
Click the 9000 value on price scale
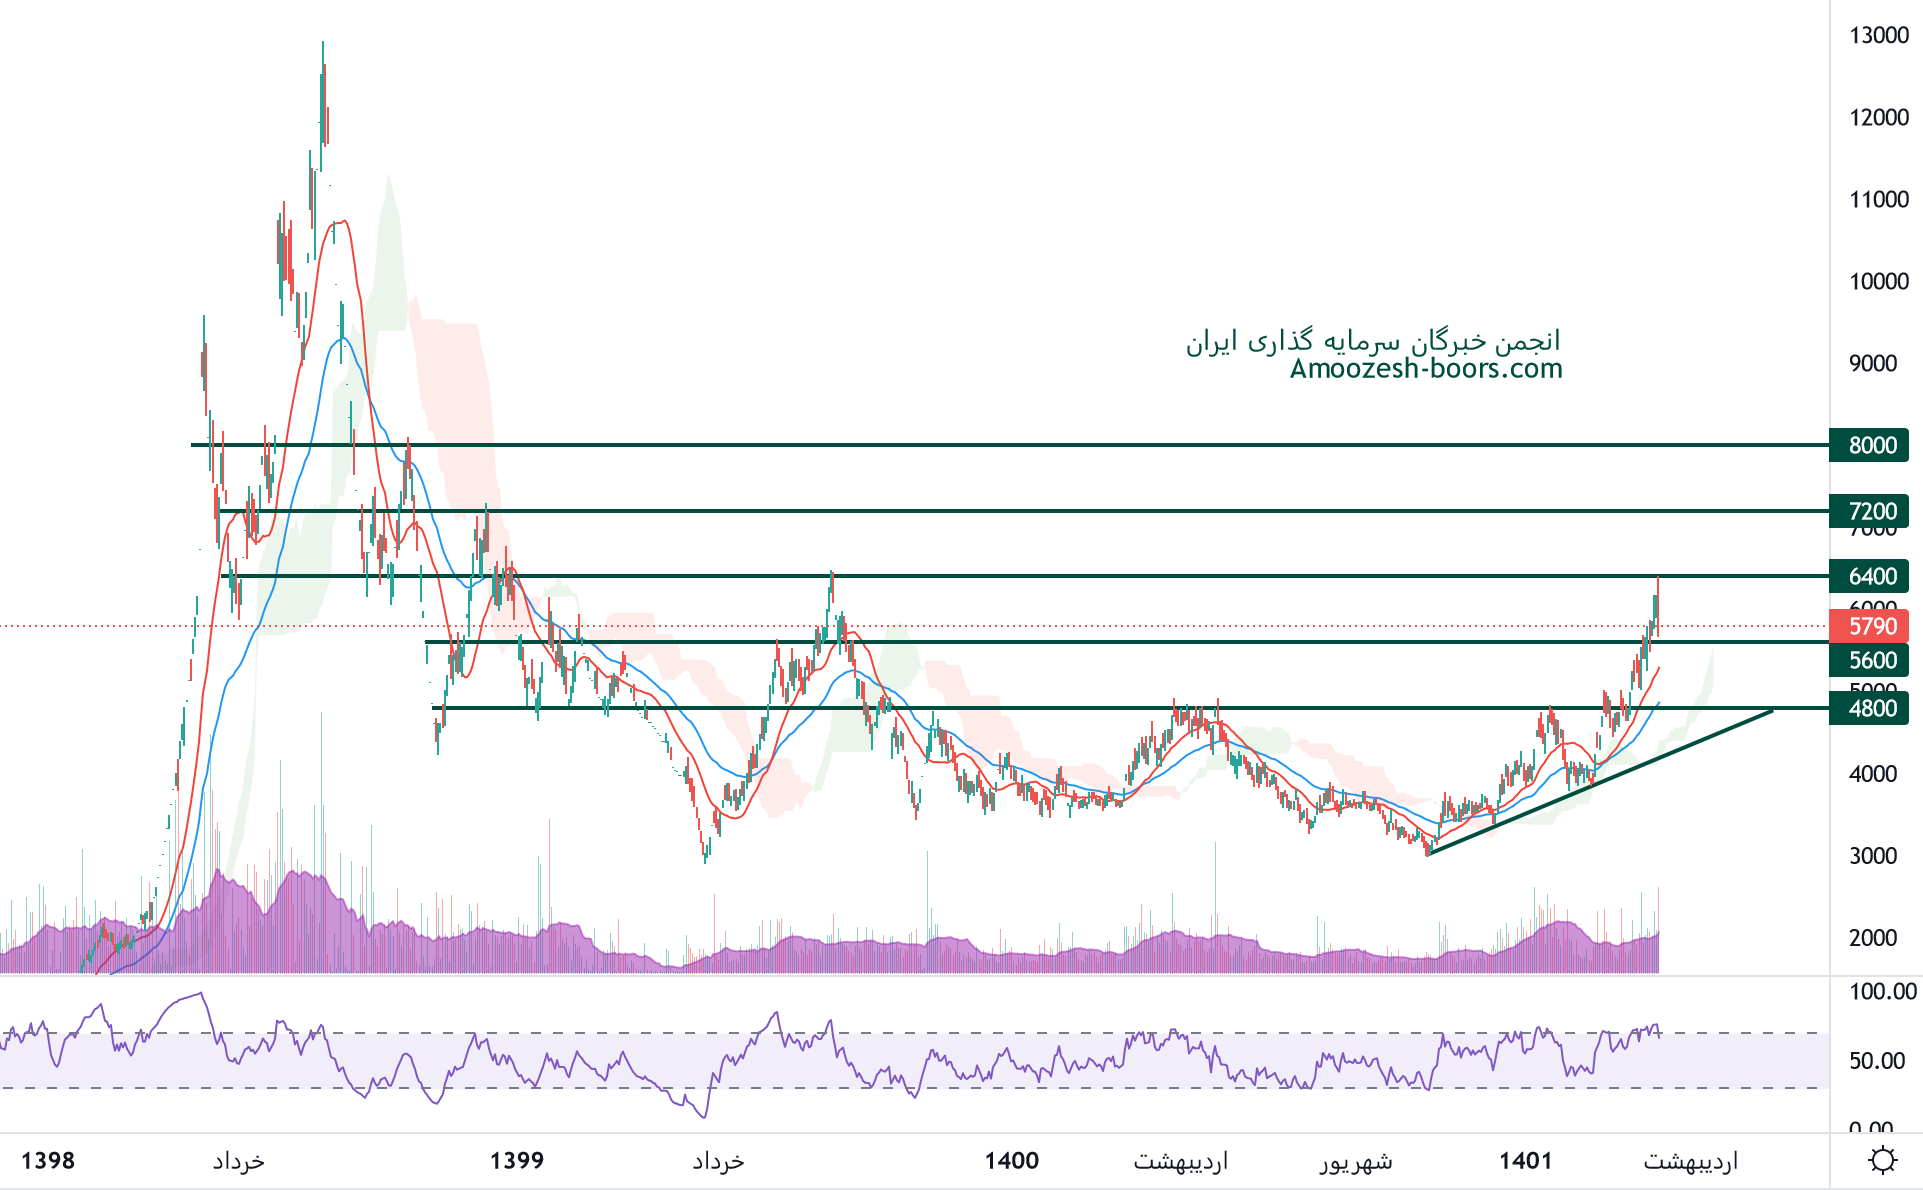click(x=1872, y=363)
